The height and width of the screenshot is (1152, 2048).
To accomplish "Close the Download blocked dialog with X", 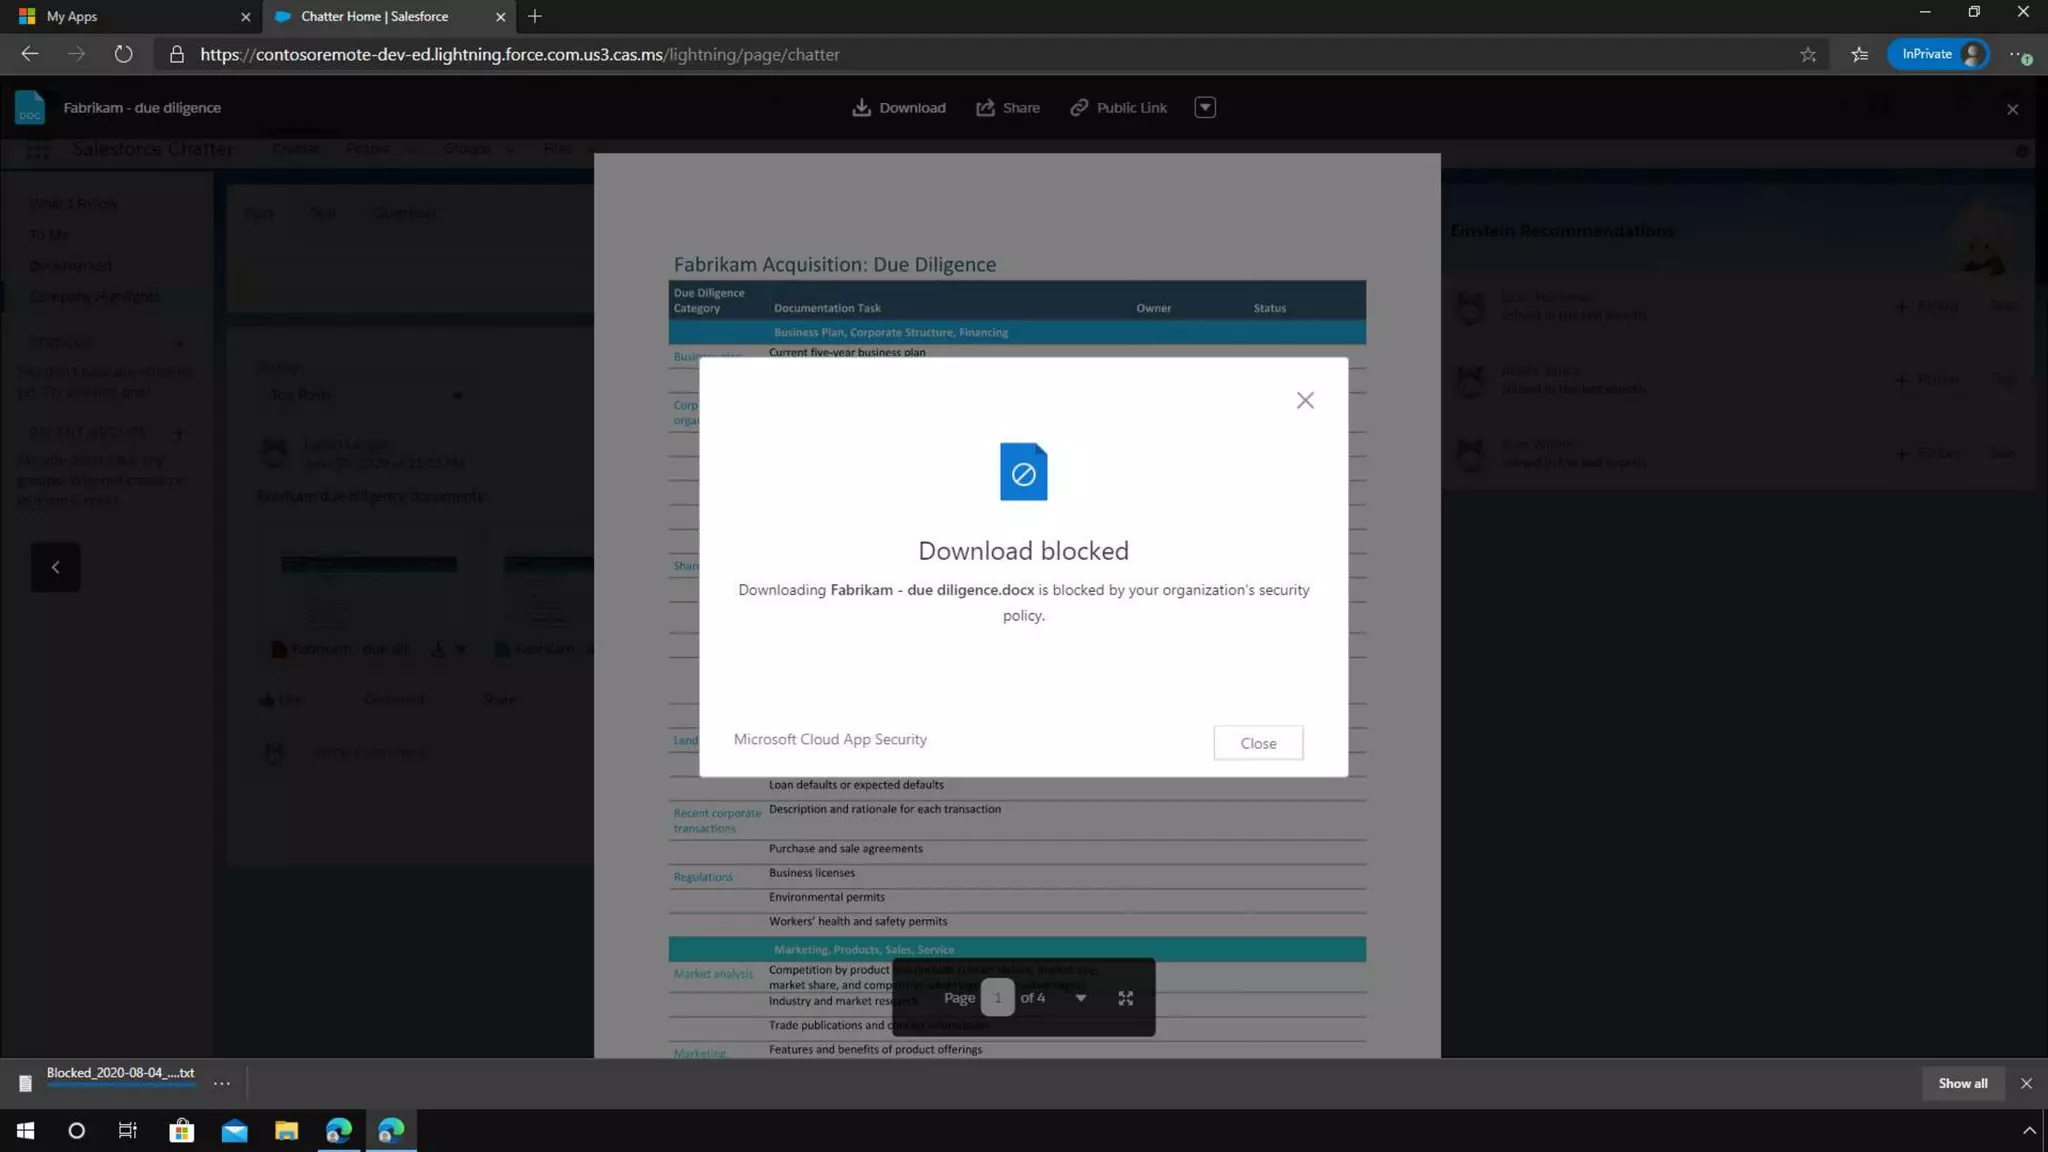I will click(1305, 401).
